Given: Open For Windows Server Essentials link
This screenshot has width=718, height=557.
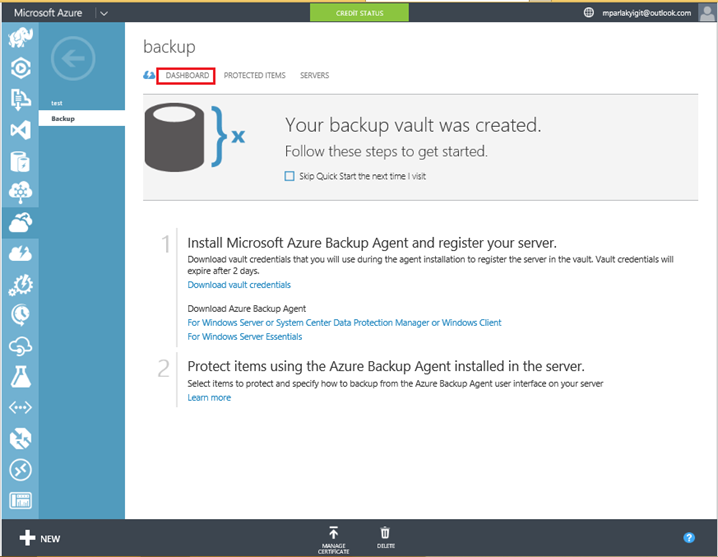Looking at the screenshot, I should click(x=245, y=337).
